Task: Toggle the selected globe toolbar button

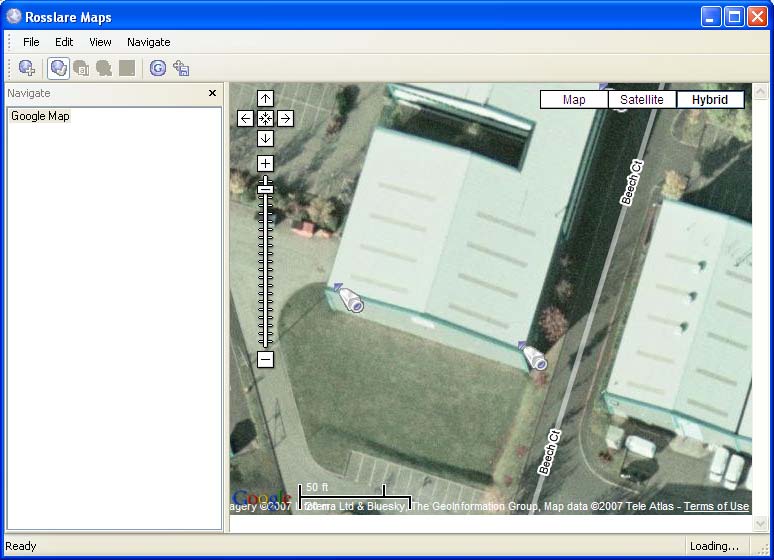Action: click(x=59, y=68)
